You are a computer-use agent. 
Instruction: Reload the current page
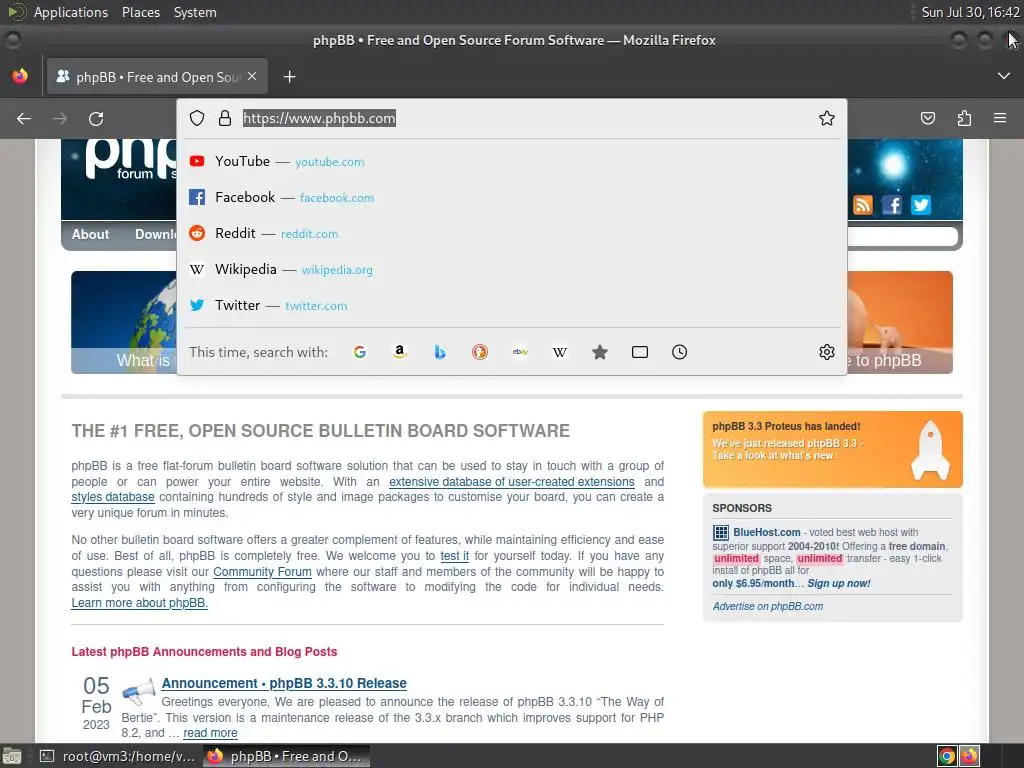click(96, 118)
